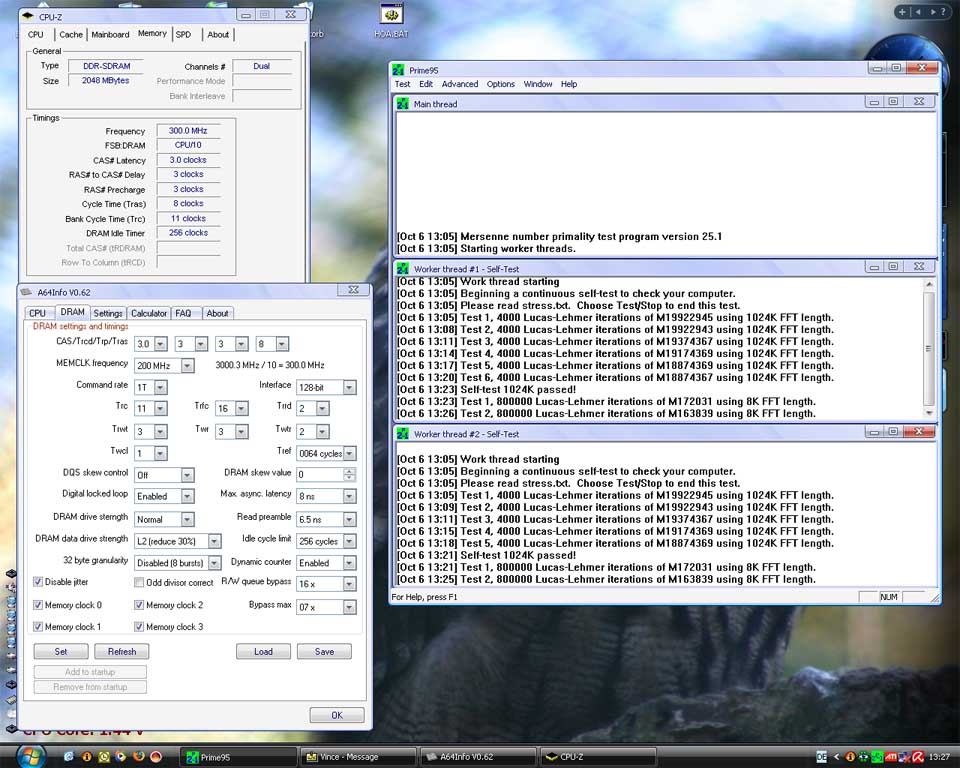The image size is (960, 768).
Task: Click the Worker thread #1 scroll down arrow
Action: [x=929, y=413]
